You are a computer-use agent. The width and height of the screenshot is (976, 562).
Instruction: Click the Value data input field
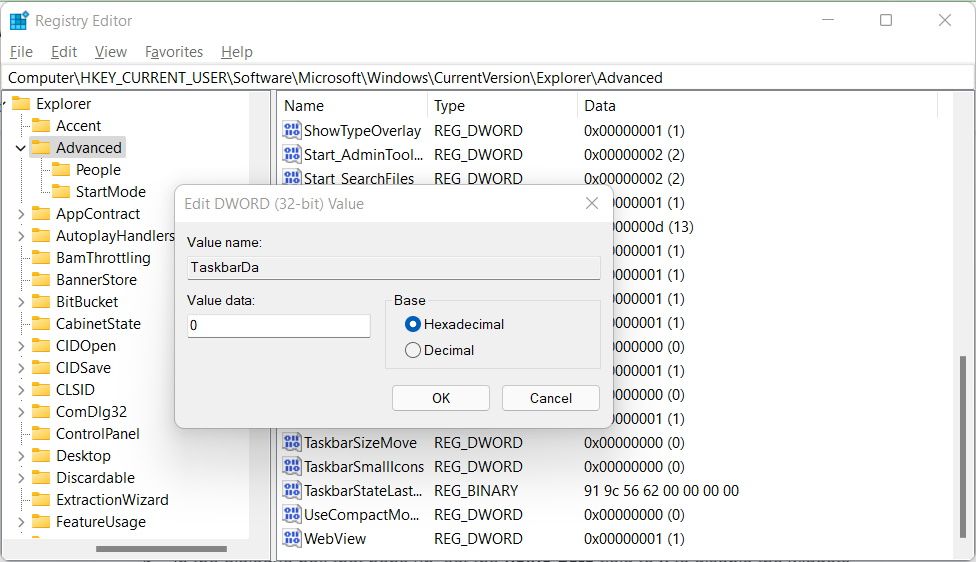(x=279, y=326)
